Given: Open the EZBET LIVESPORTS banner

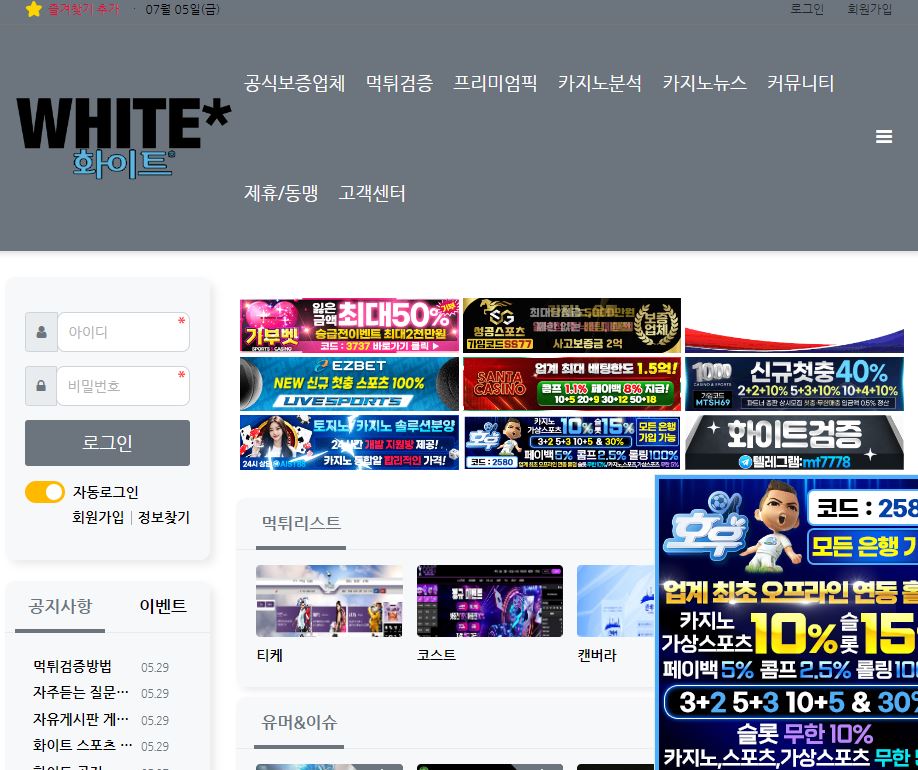Looking at the screenshot, I should point(350,384).
